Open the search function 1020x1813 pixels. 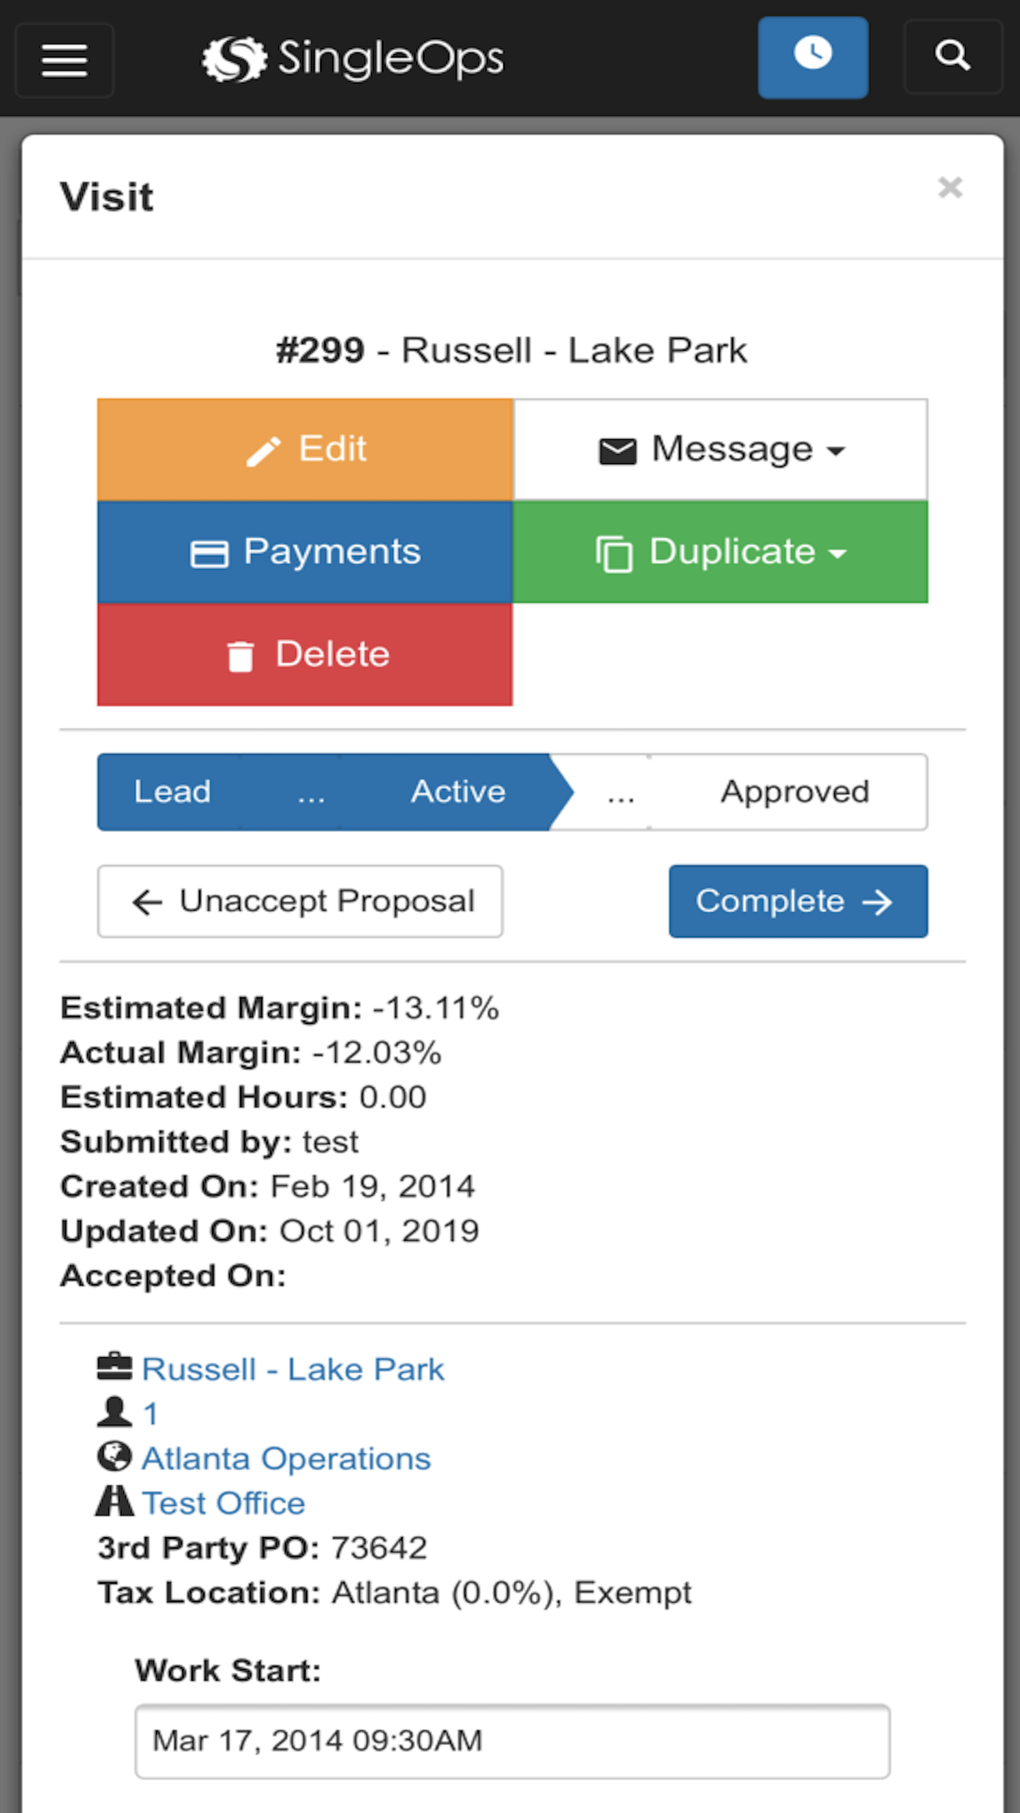(952, 57)
